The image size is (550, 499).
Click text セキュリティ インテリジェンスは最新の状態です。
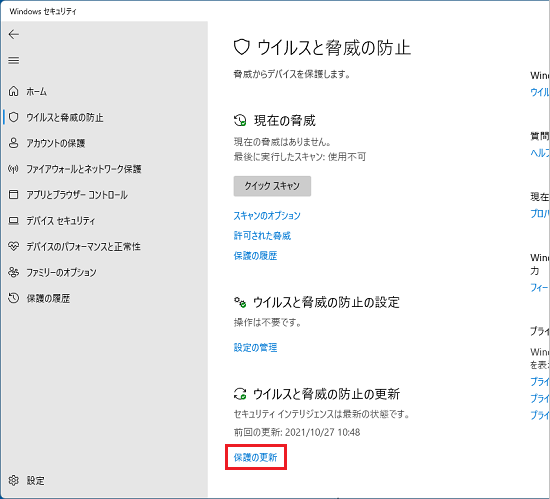point(322,414)
